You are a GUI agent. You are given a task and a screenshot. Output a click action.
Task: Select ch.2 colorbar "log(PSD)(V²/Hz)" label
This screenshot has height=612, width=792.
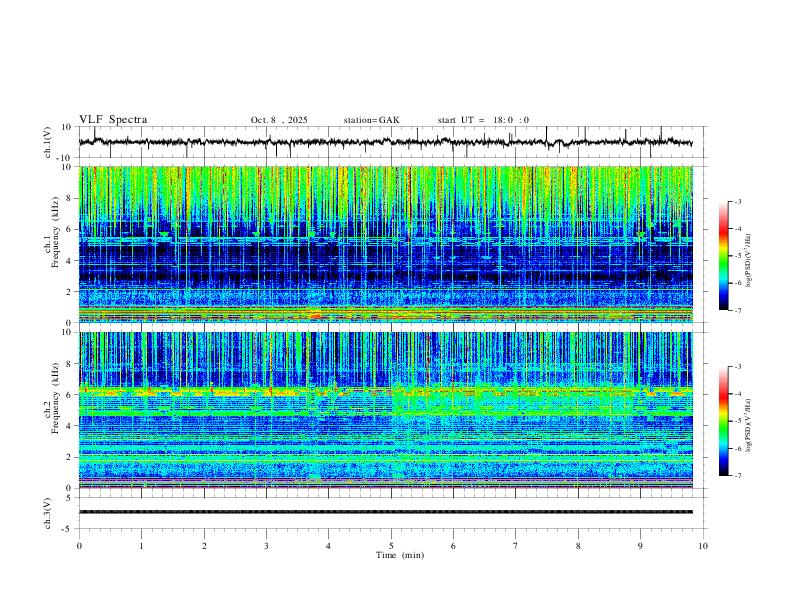[x=749, y=425]
